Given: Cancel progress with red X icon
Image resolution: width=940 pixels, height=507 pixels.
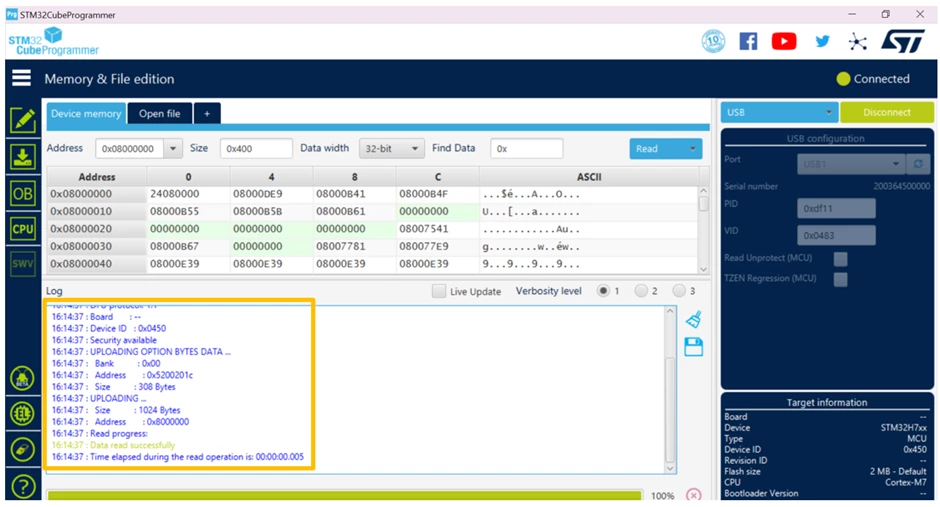Looking at the screenshot, I should coord(694,495).
